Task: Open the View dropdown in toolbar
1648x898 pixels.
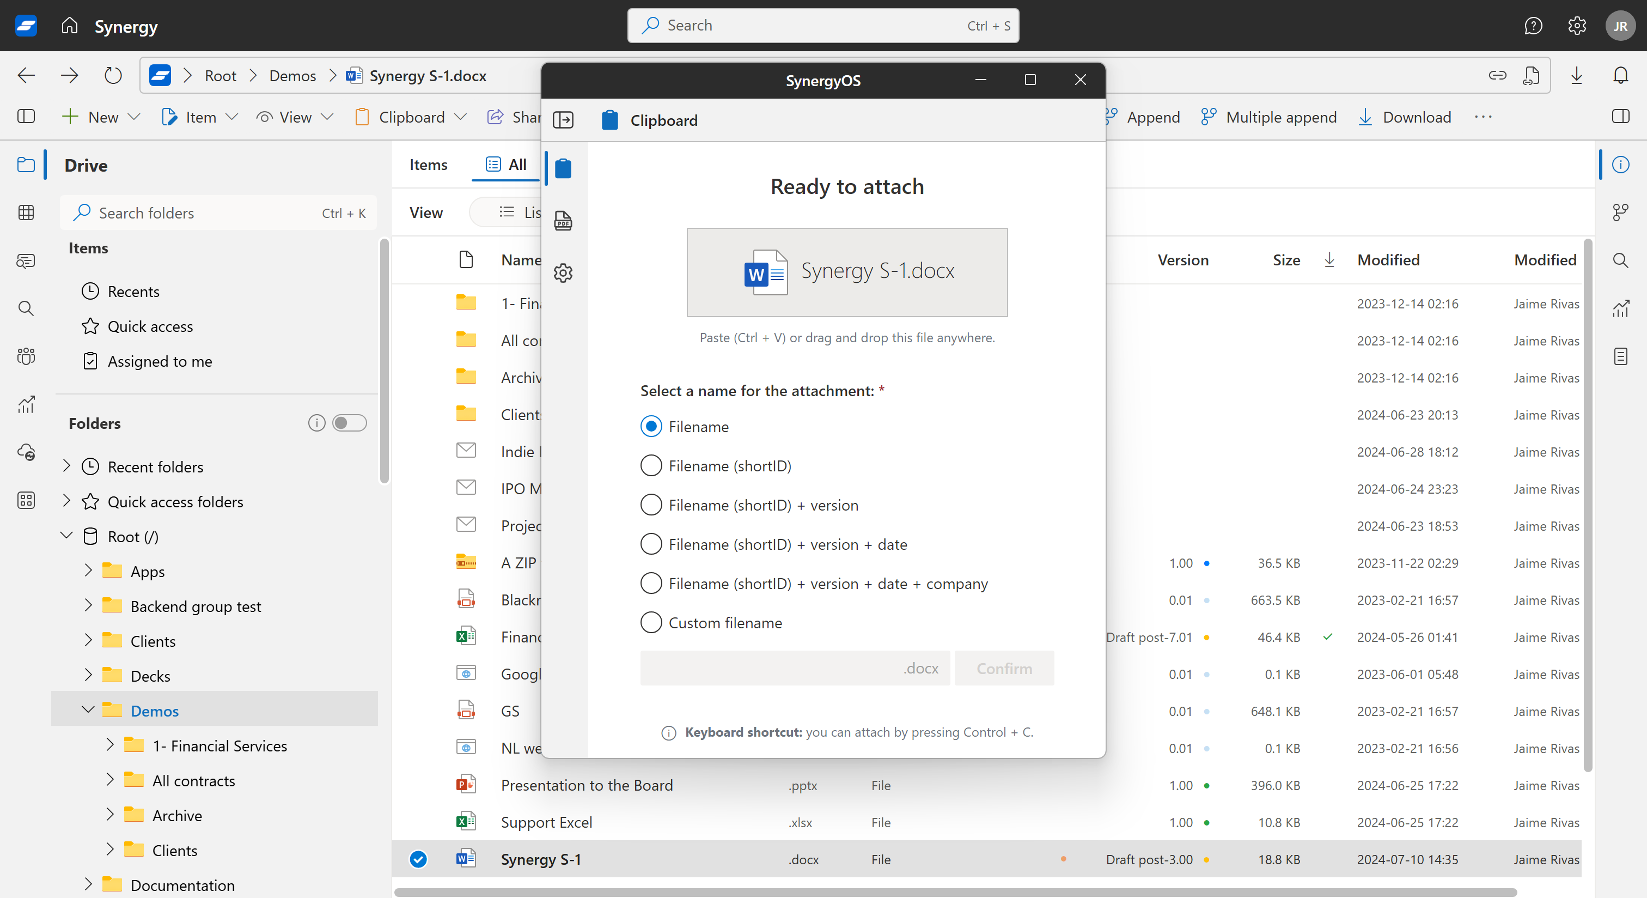Action: pyautogui.click(x=294, y=117)
